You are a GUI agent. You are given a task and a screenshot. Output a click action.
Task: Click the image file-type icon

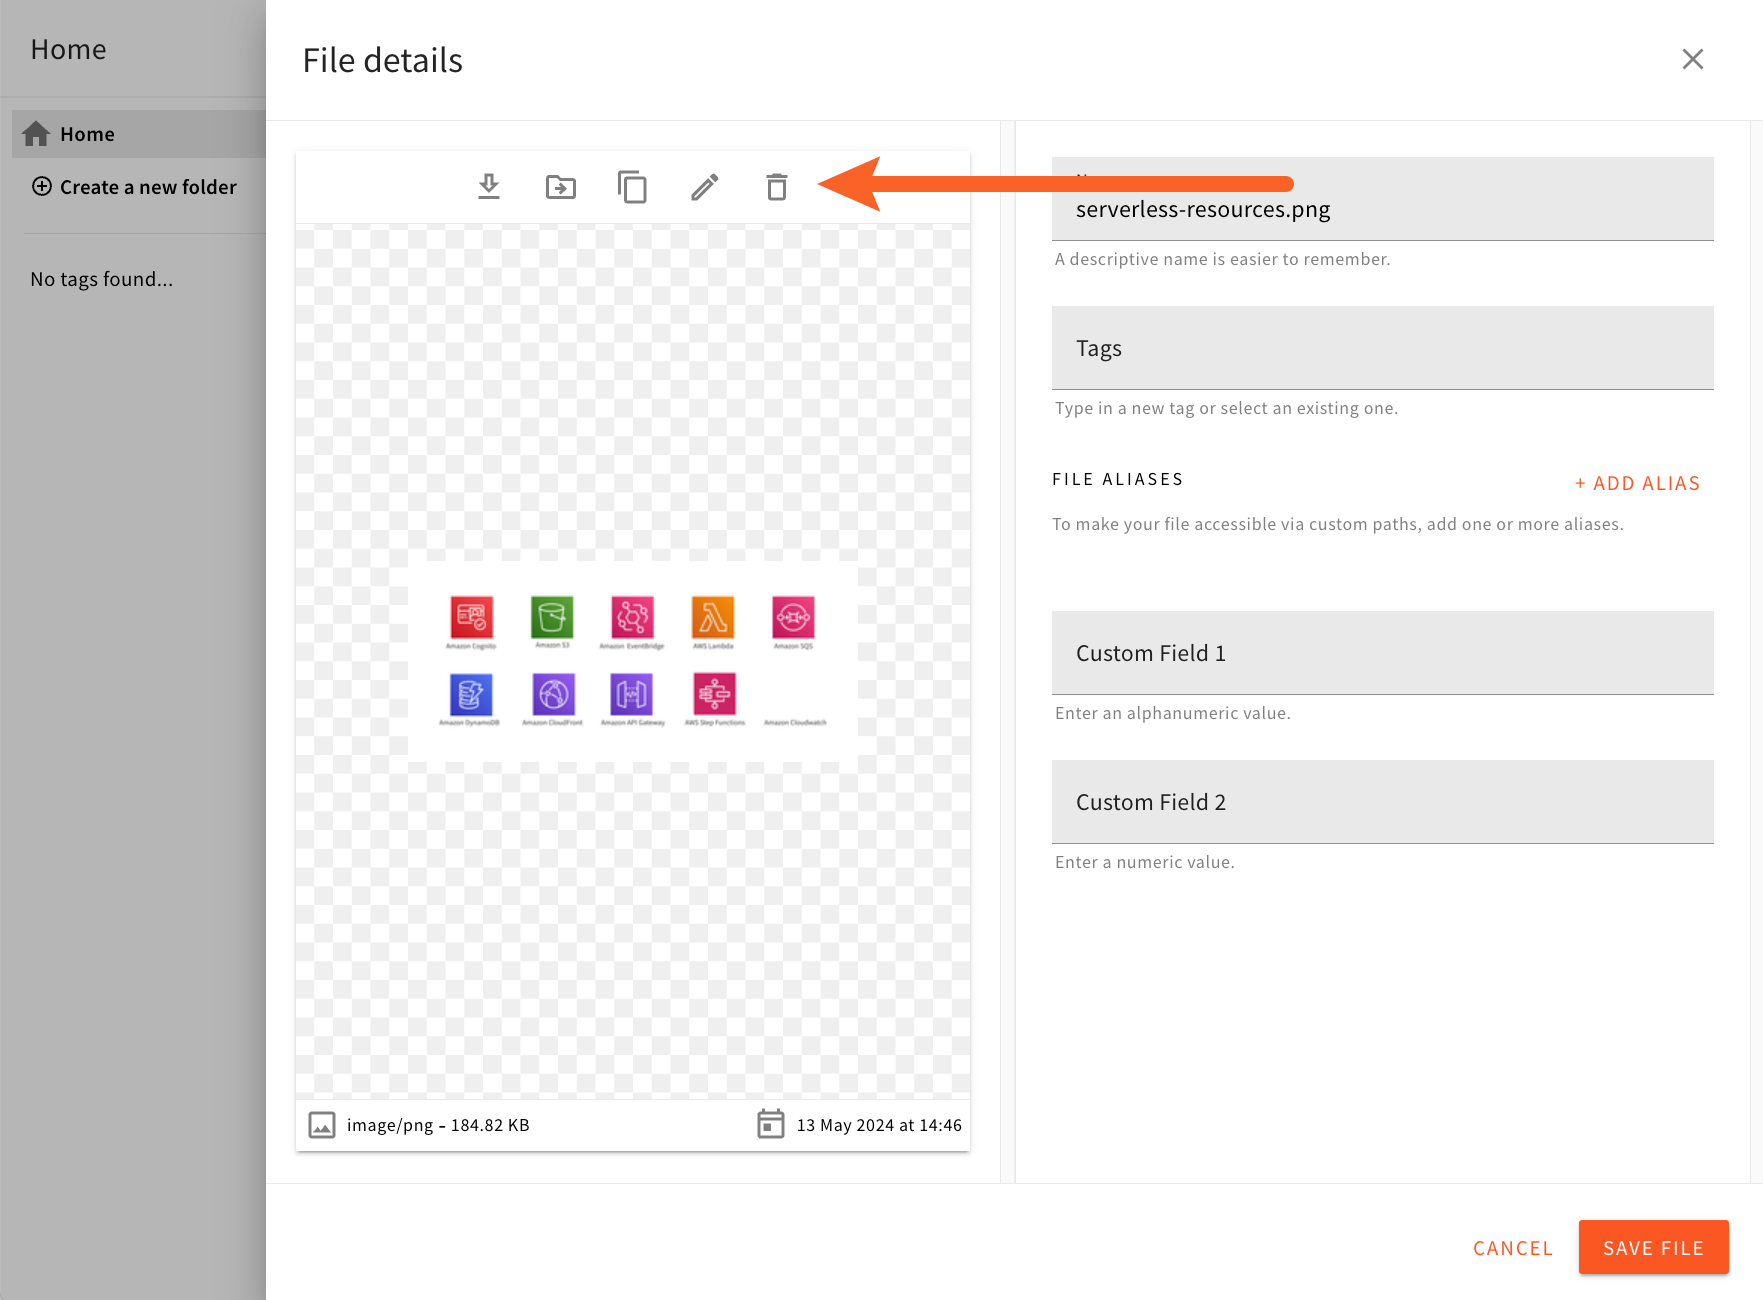pyautogui.click(x=321, y=1124)
